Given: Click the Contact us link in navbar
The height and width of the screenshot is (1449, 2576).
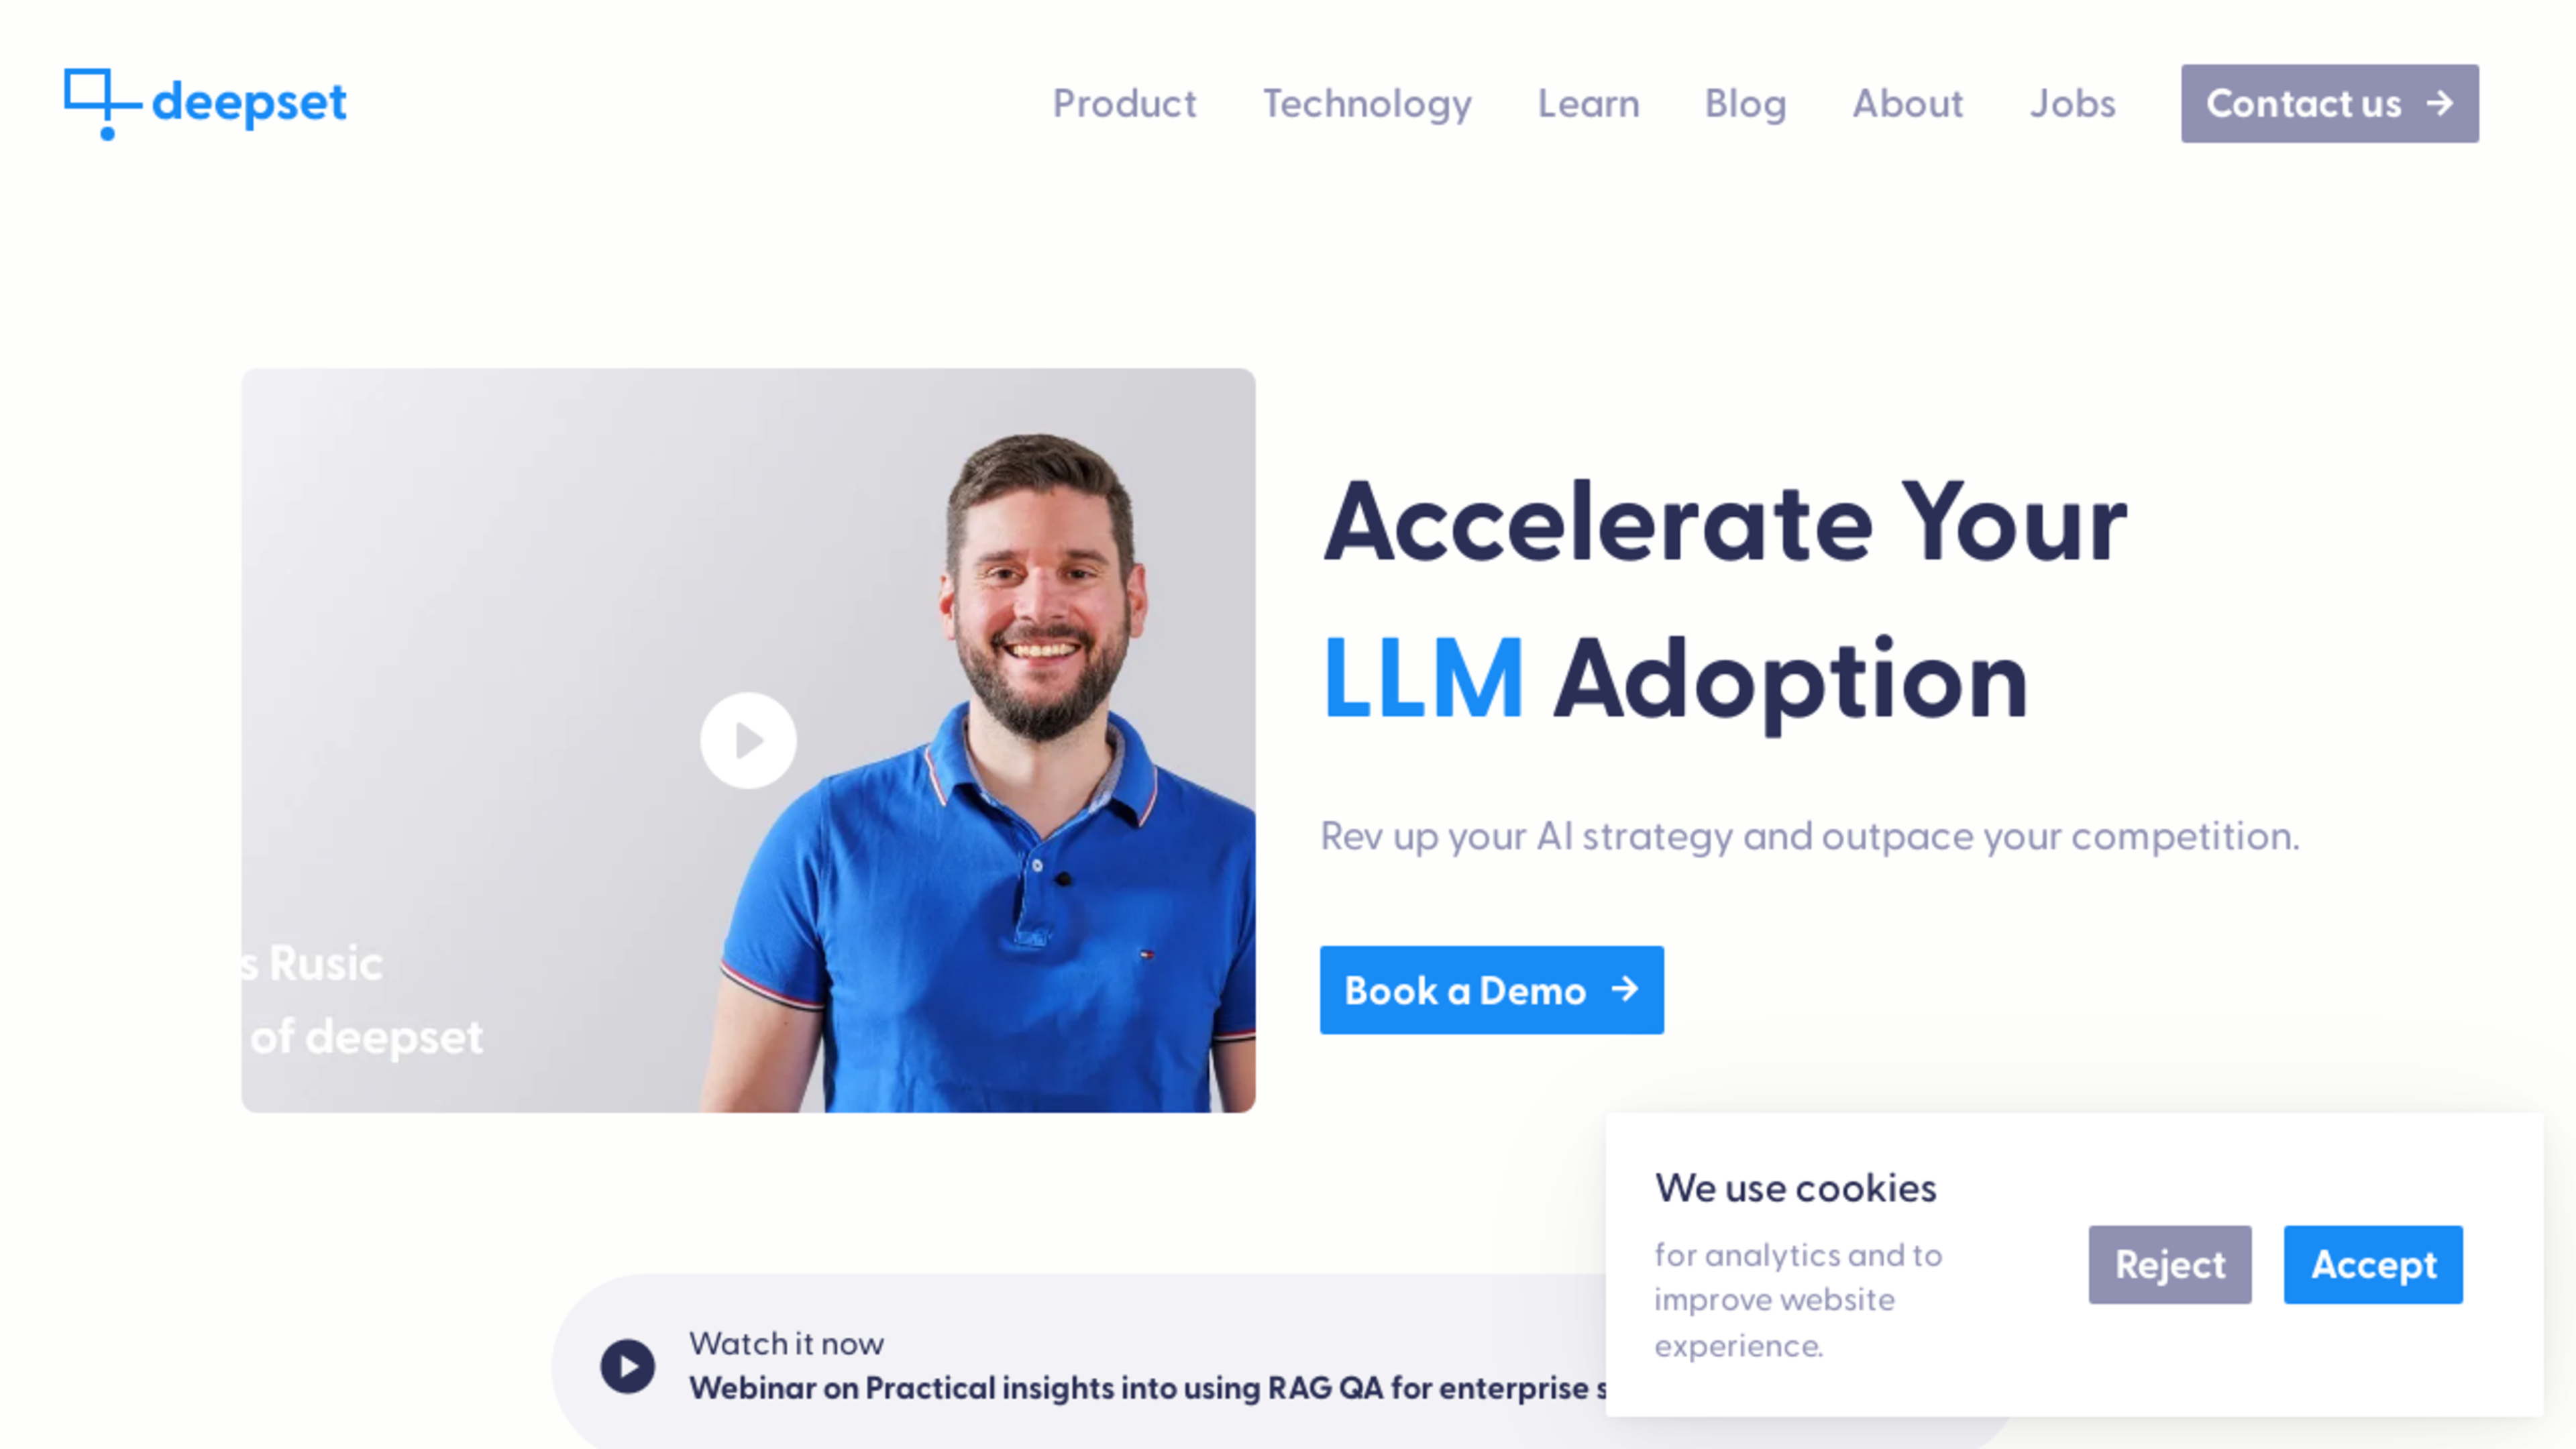Looking at the screenshot, I should 2328,103.
